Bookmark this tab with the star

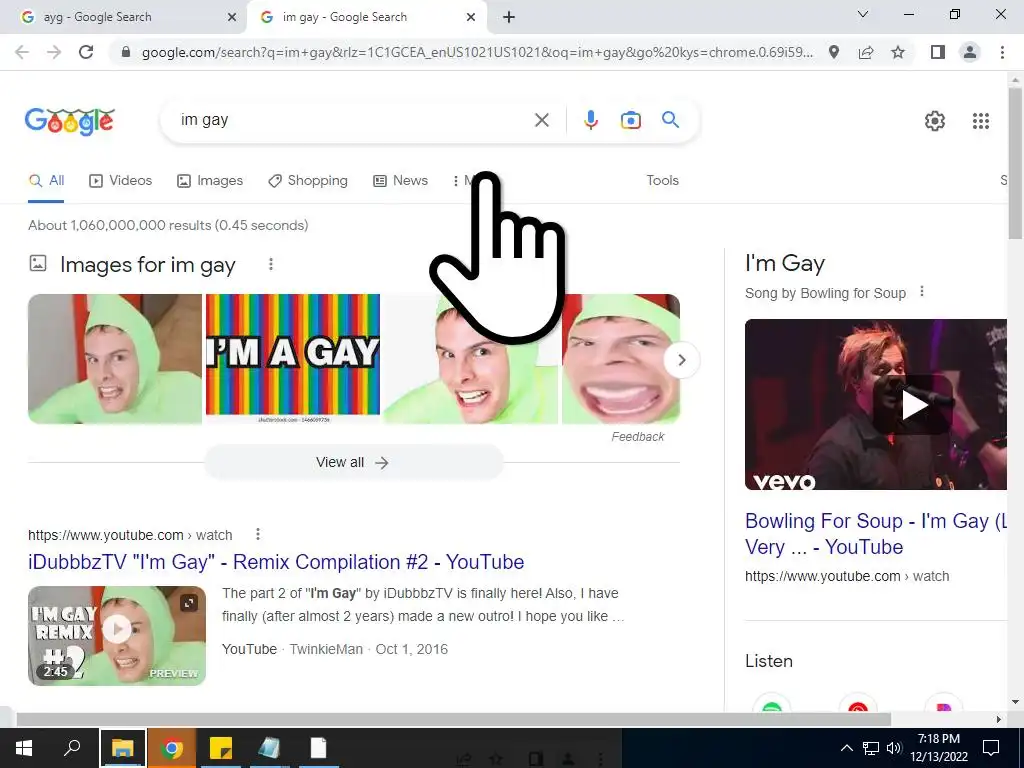[898, 52]
